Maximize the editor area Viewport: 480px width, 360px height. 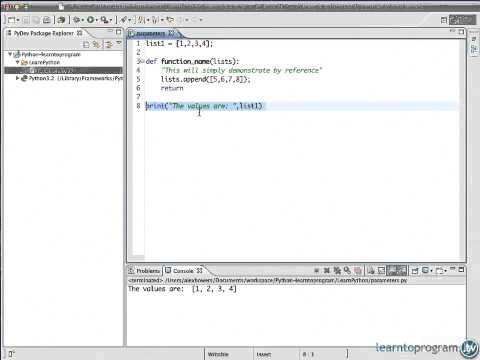[x=461, y=32]
